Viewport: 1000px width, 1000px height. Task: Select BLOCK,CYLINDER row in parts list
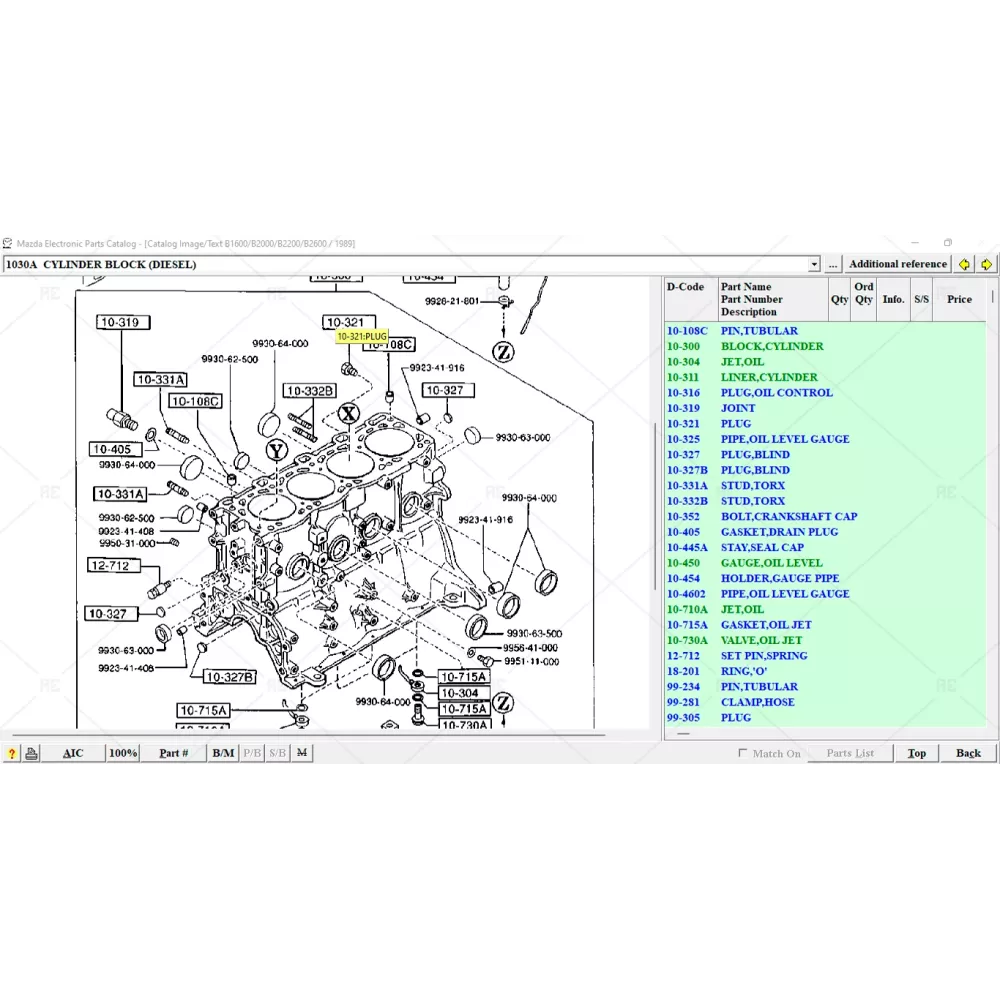pyautogui.click(x=772, y=346)
